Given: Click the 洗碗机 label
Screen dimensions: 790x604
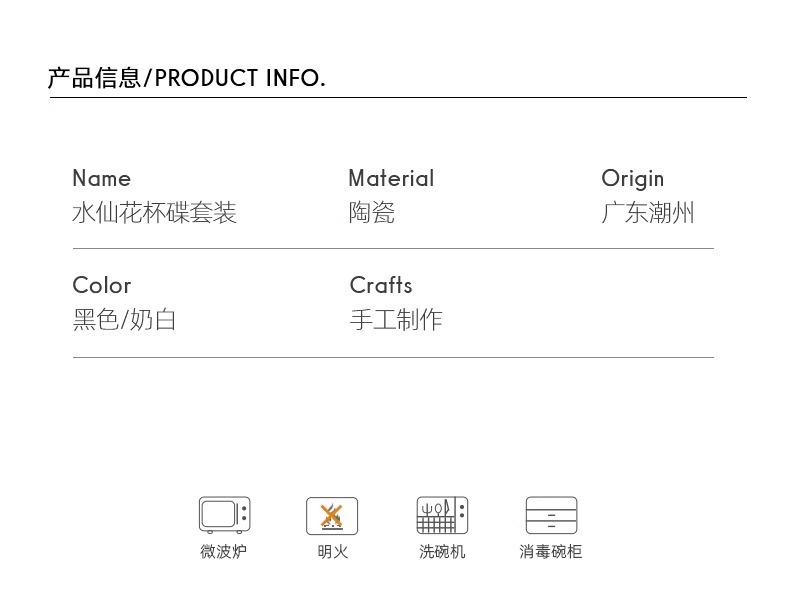Looking at the screenshot, I should pos(442,551).
